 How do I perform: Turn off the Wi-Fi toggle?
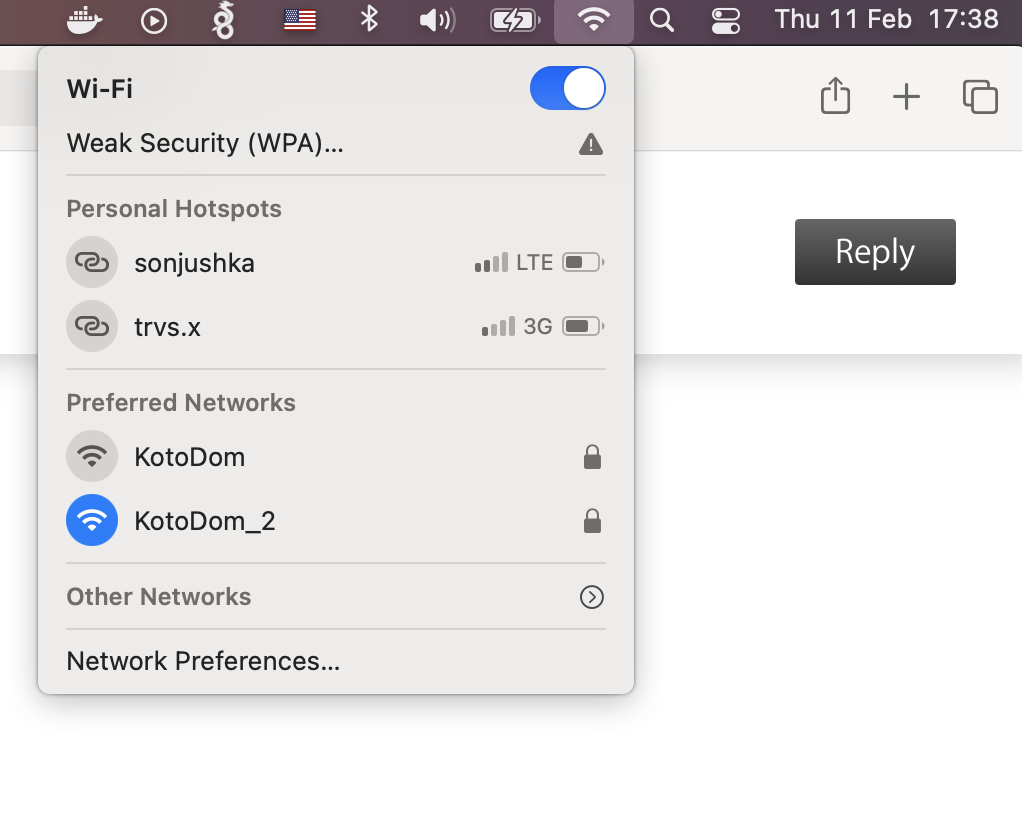[x=567, y=88]
